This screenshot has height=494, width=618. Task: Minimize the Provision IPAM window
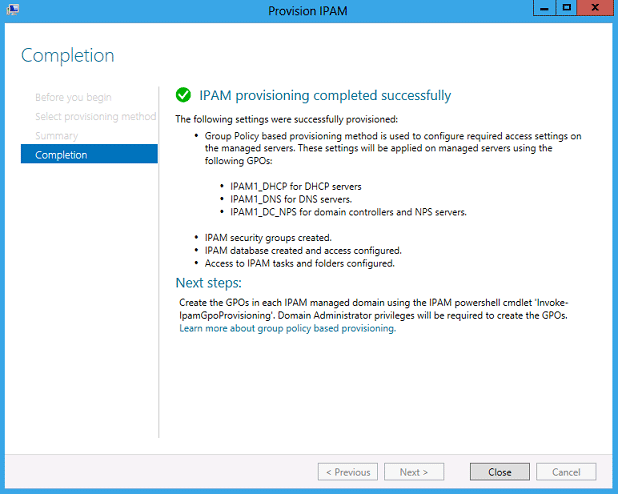544,8
